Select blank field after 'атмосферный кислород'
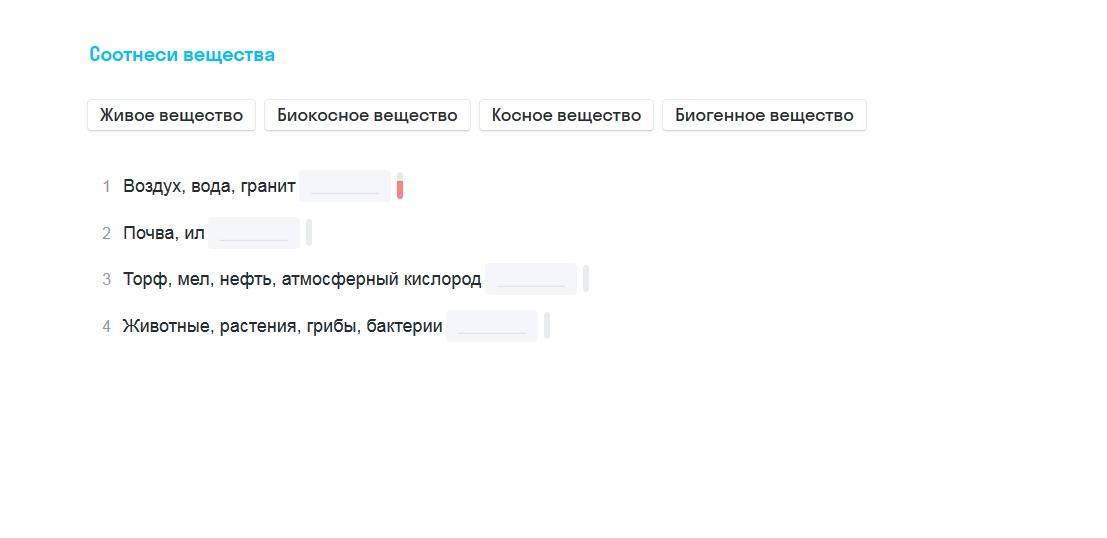This screenshot has height=538, width=1107. coord(531,279)
